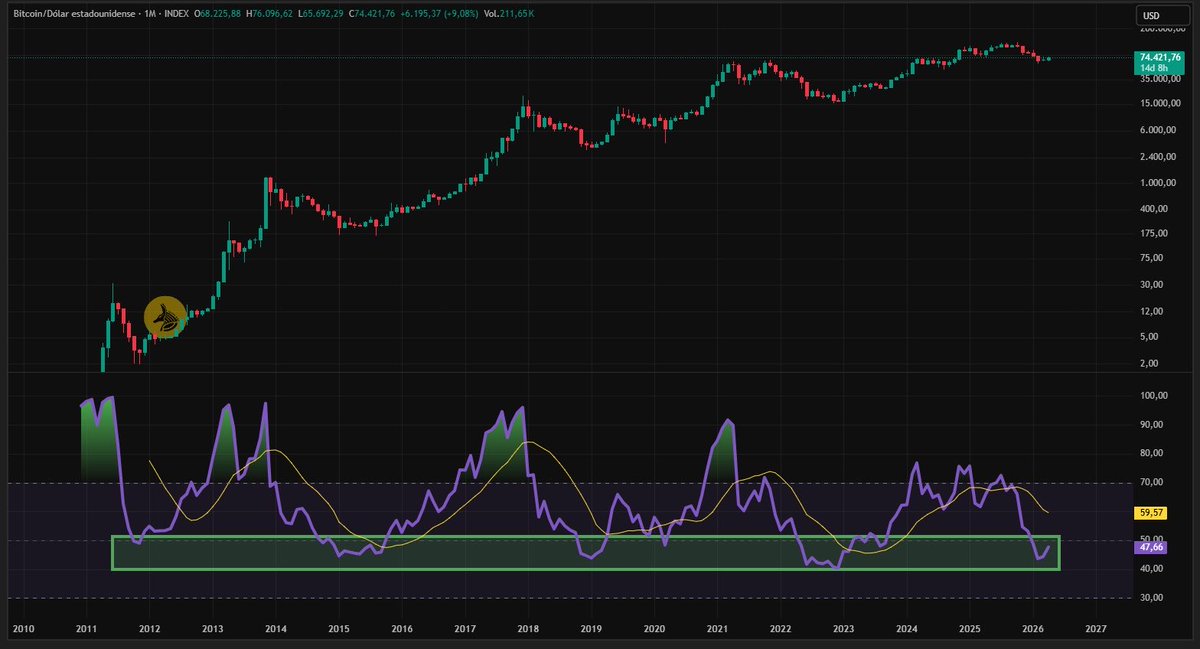Screen dimensions: 1200x649
Task: Click the yellow bull logo watermark
Action: pos(165,317)
